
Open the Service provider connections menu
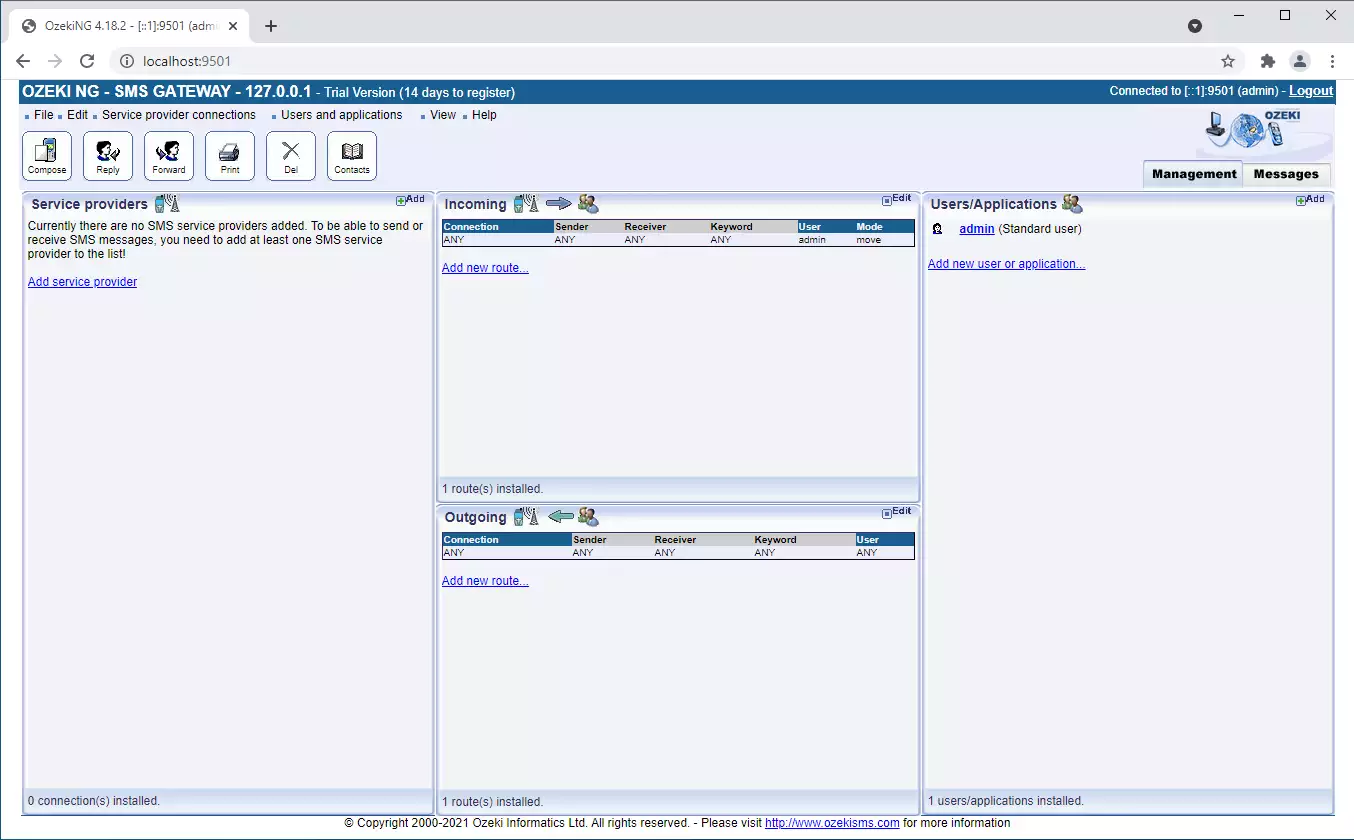(179, 115)
